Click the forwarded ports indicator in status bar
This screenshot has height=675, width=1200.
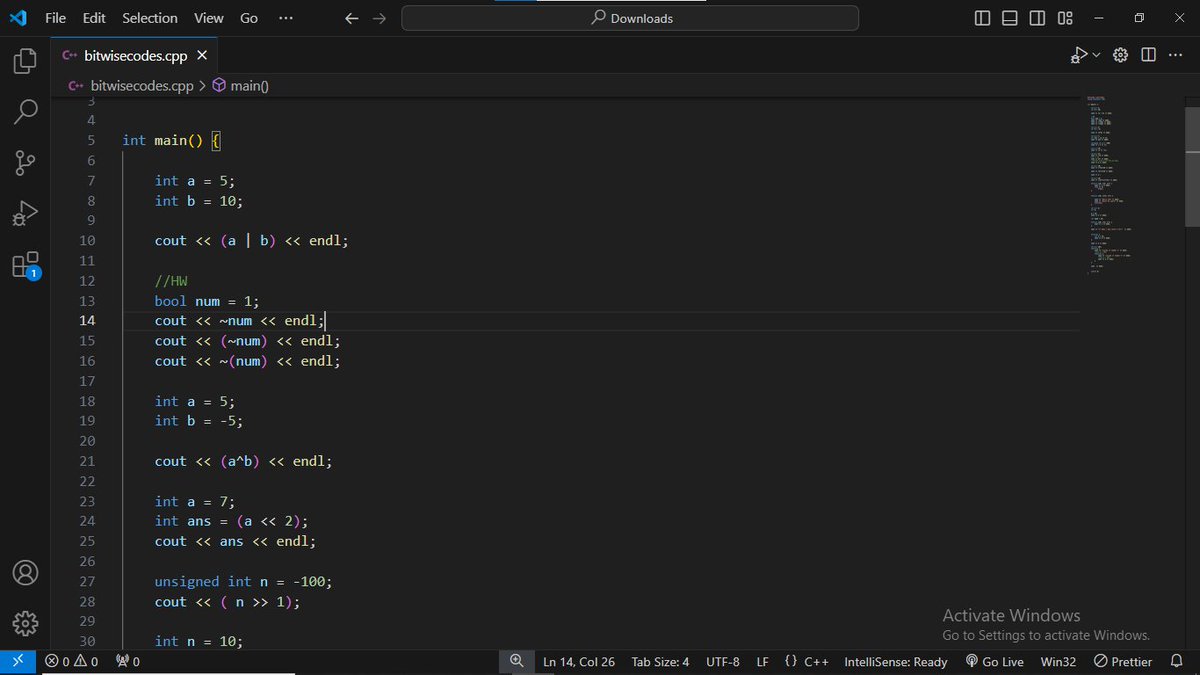(x=128, y=661)
